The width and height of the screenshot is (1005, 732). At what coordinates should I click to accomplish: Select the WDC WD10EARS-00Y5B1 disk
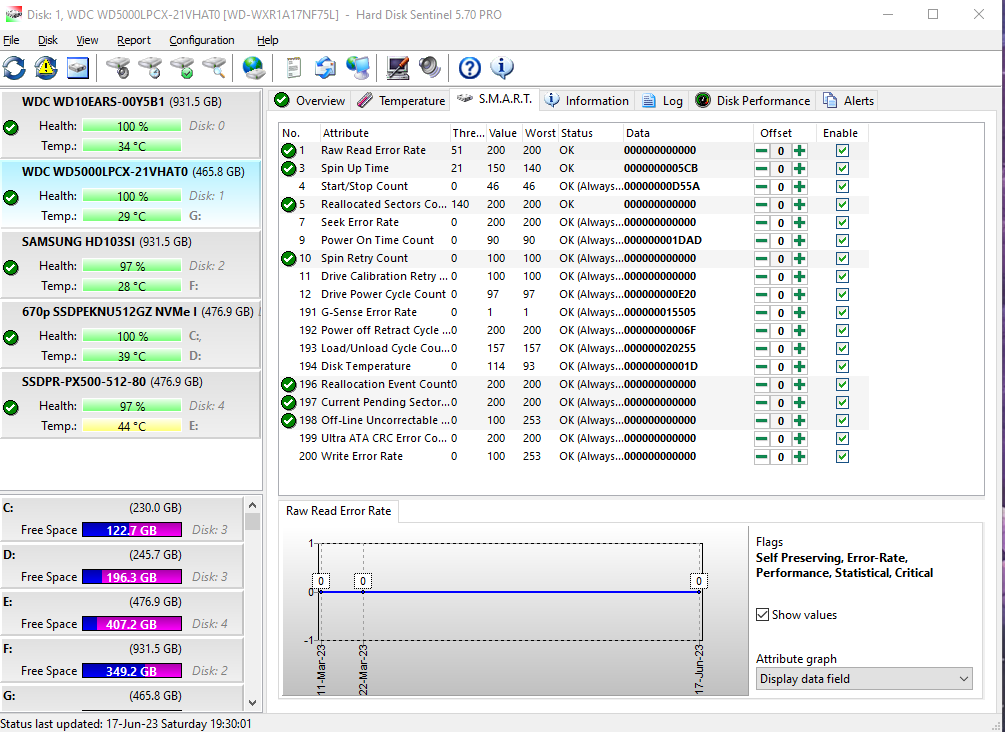tap(130, 124)
